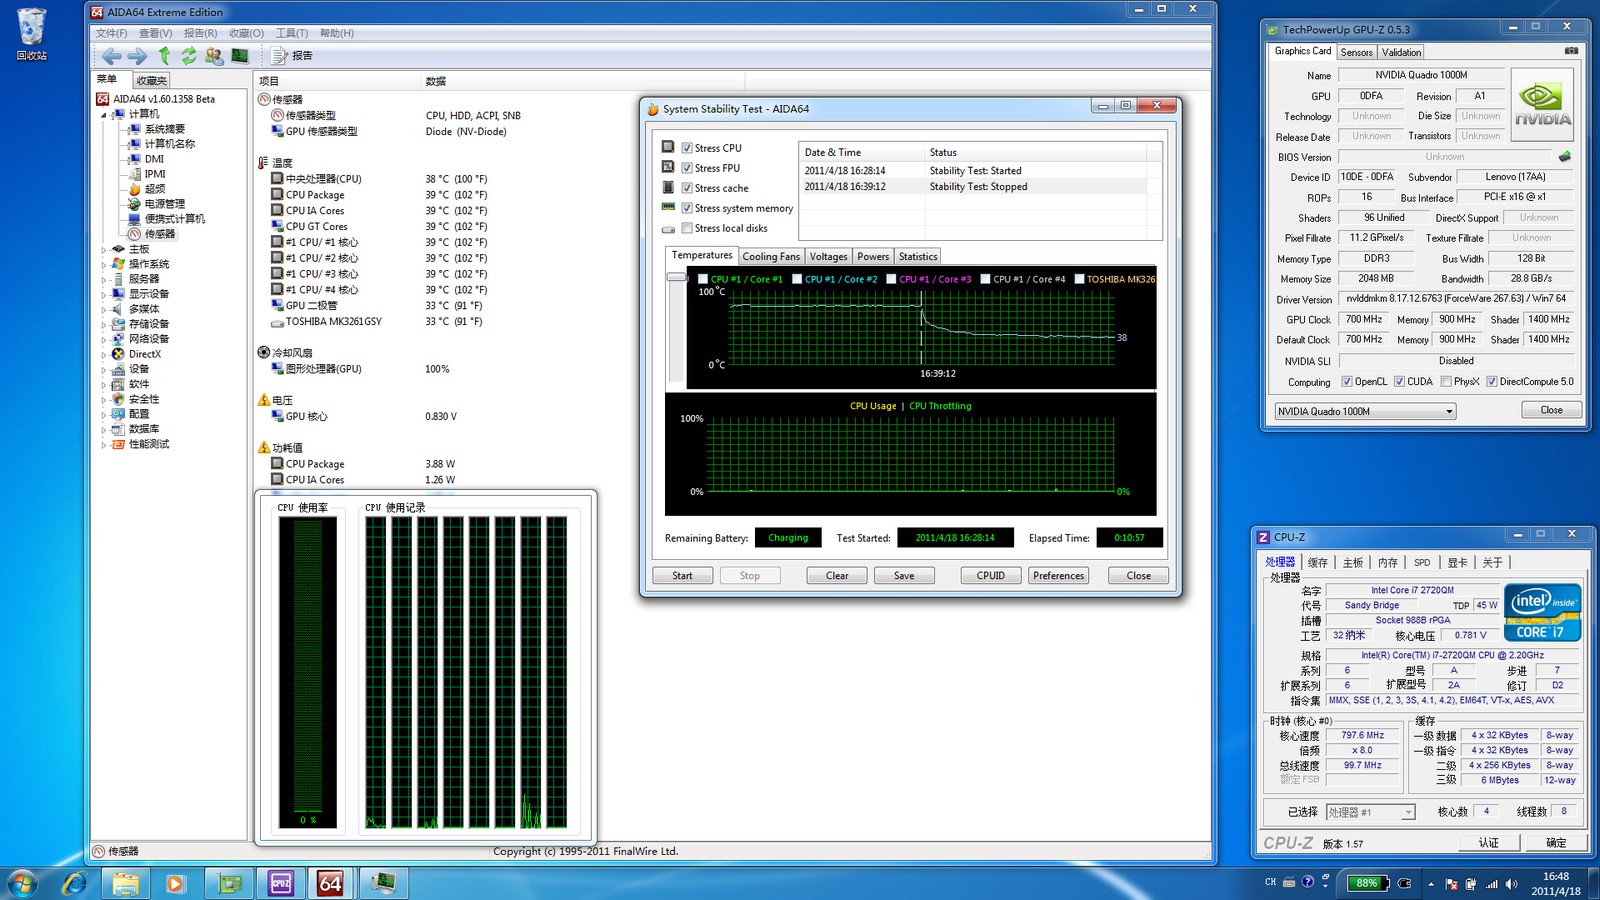Screen dimensions: 1600x900
Task: Open Windows Media Player from the taskbar
Action: coord(176,883)
